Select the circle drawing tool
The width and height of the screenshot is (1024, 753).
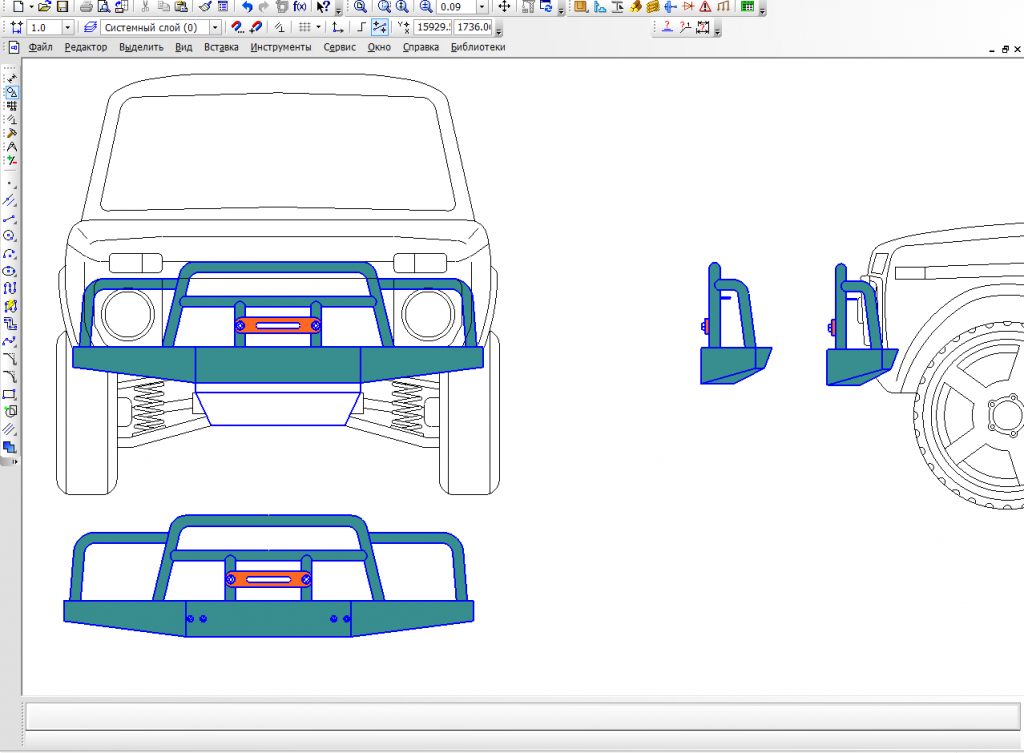10,236
